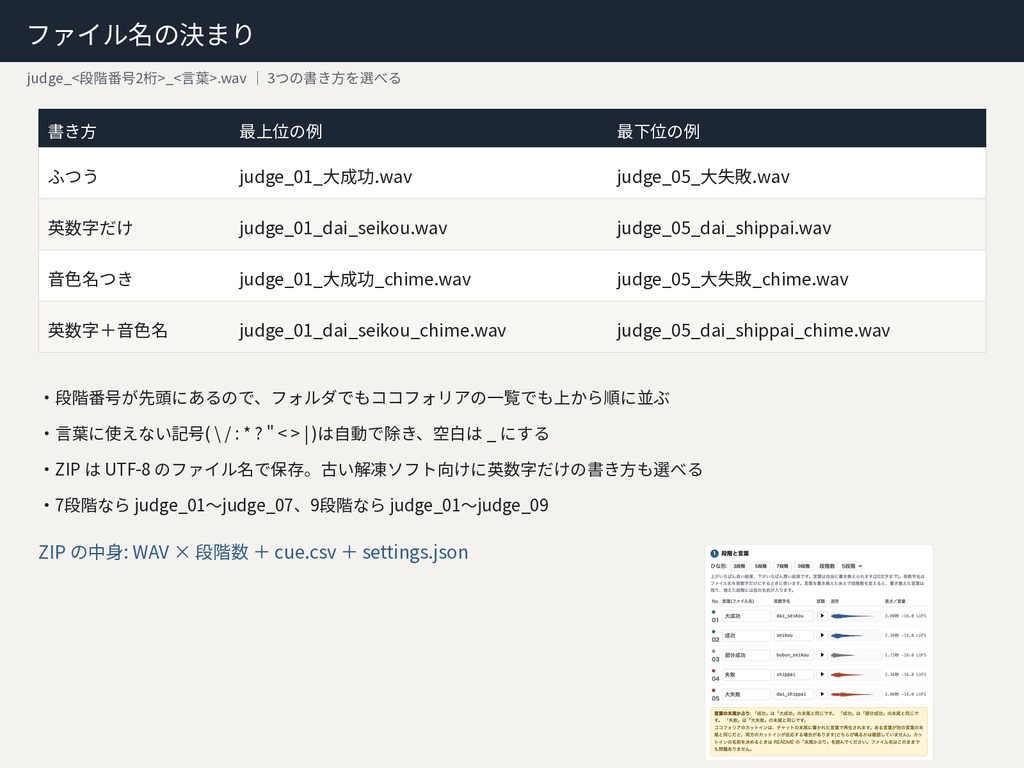Play the 大失敗 row sound in the thumbnail
1024x768 pixels.
822,694
